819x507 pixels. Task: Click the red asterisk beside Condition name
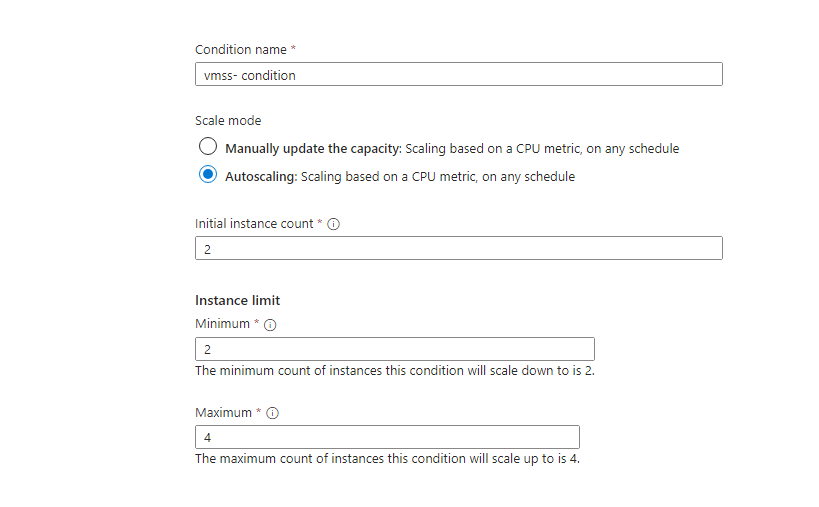(293, 49)
